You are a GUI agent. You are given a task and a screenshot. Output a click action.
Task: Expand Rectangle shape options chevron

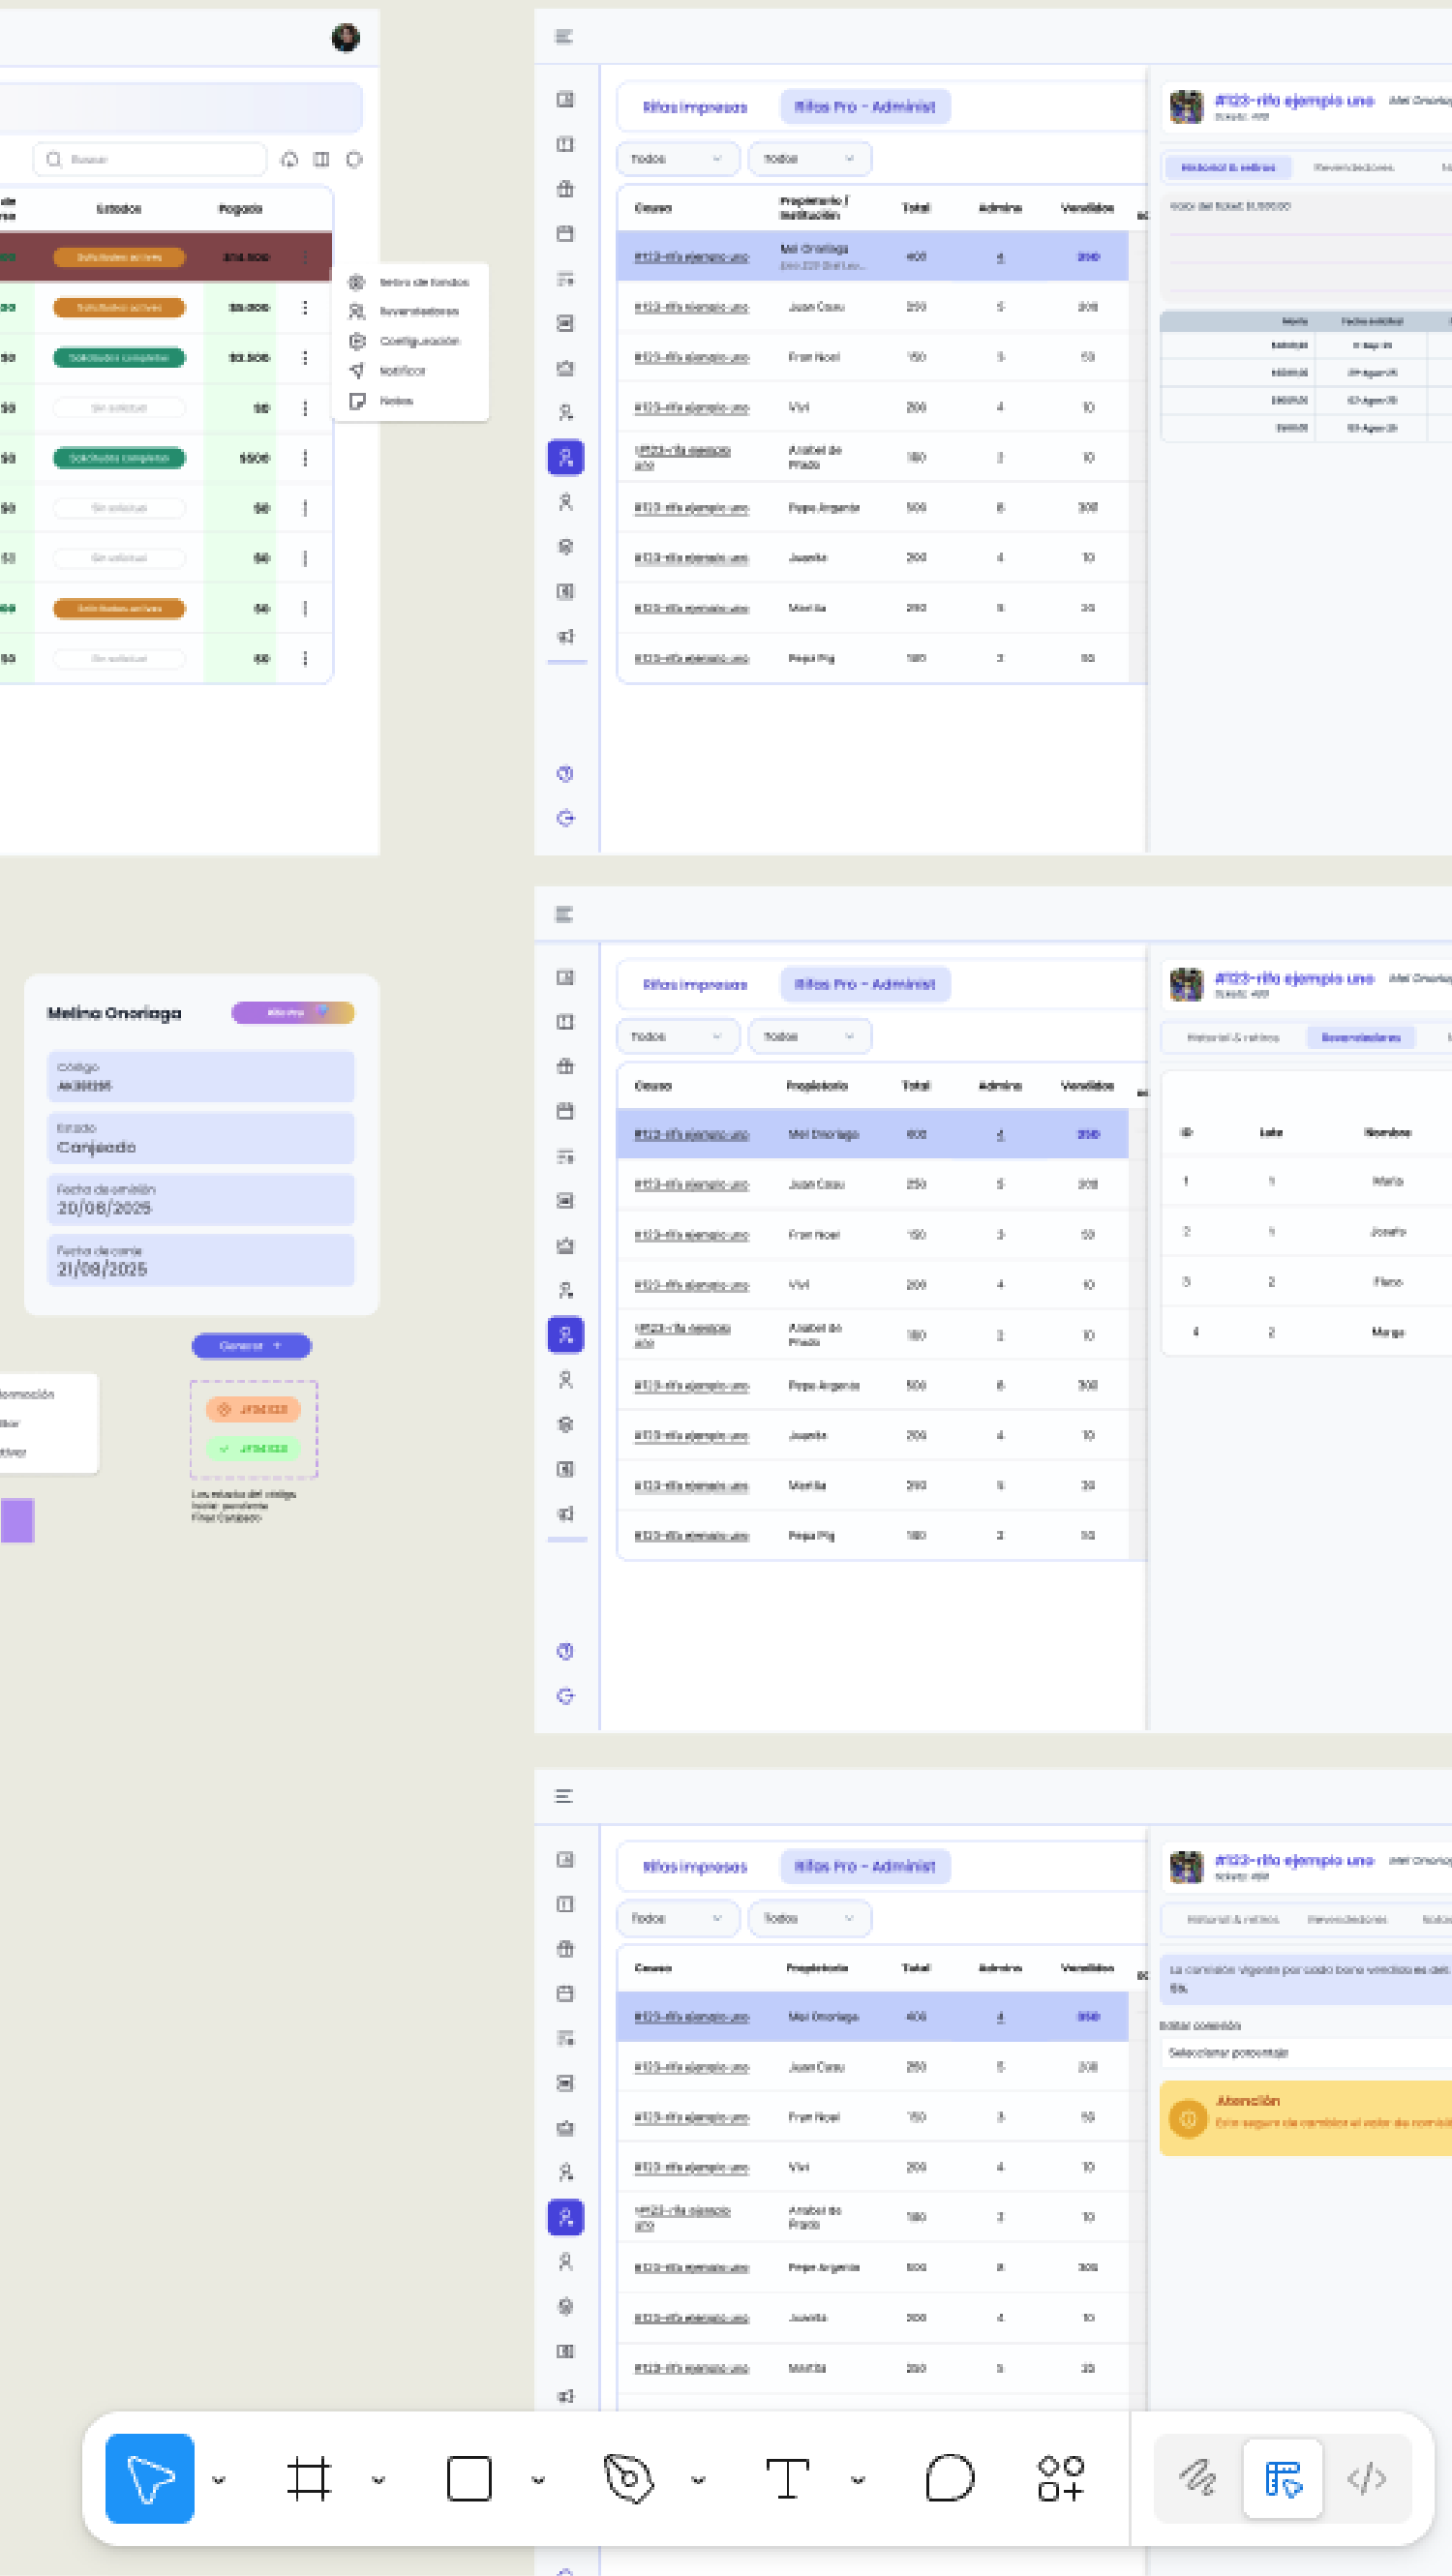coord(538,2480)
